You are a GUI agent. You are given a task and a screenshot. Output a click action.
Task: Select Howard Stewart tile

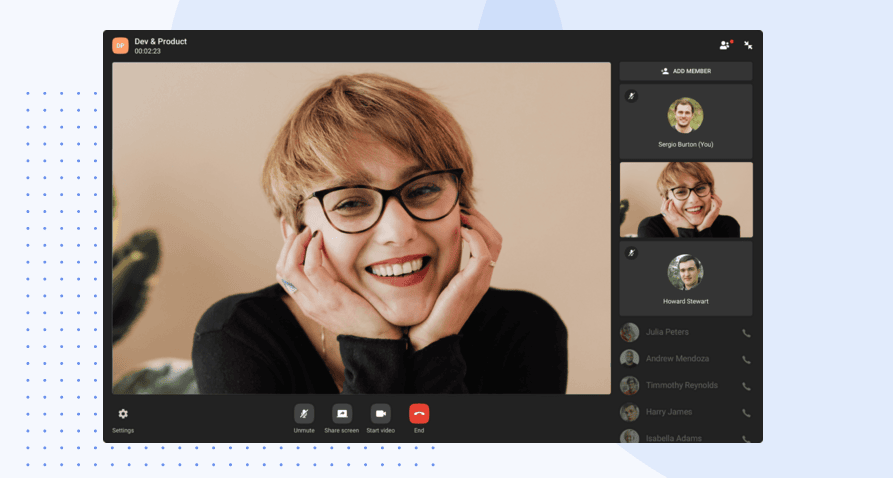tap(686, 278)
